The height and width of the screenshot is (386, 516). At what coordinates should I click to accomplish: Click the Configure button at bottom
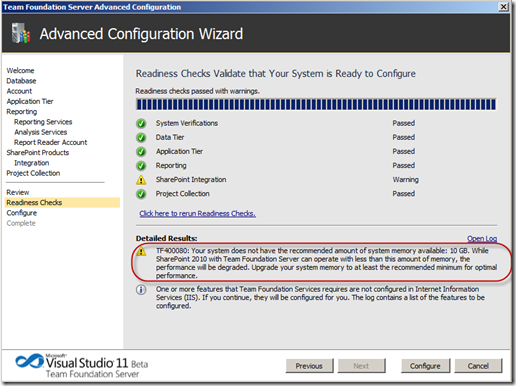[425, 366]
